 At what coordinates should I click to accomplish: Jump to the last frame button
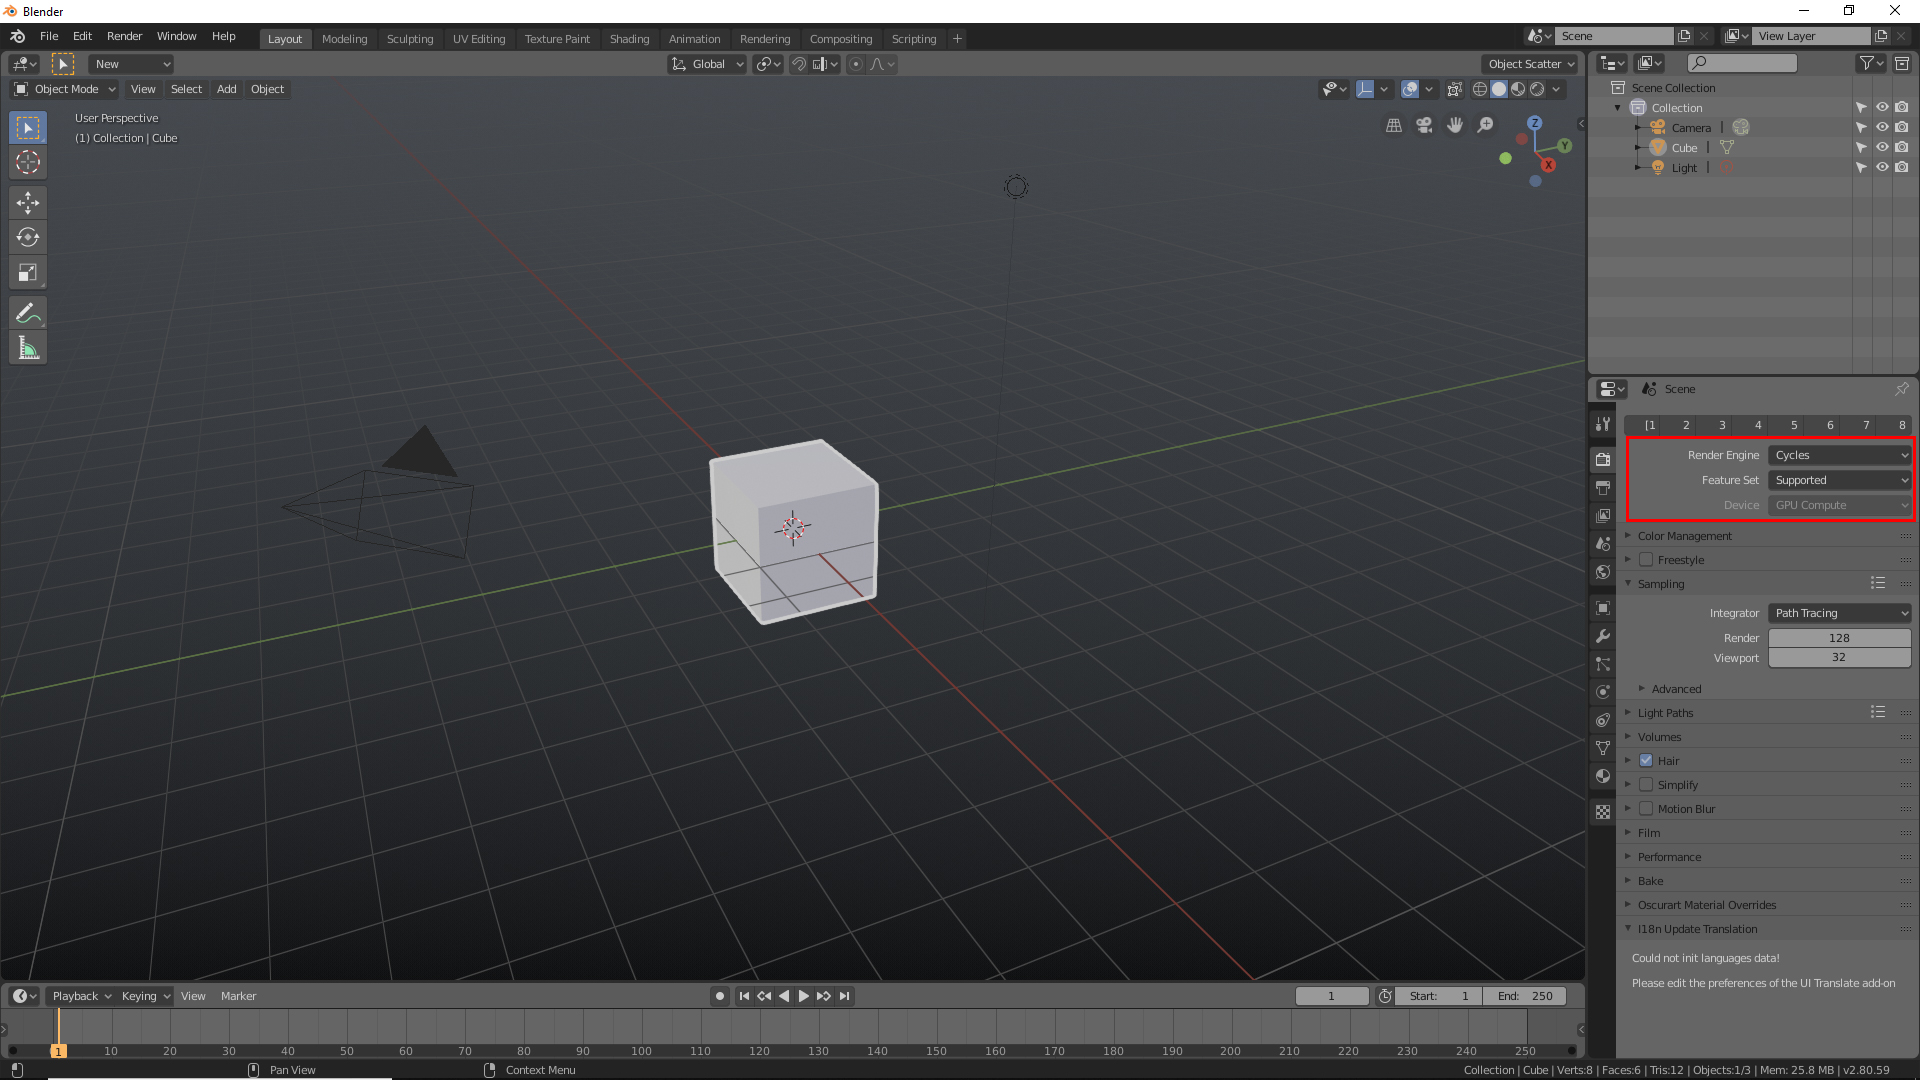pyautogui.click(x=845, y=996)
